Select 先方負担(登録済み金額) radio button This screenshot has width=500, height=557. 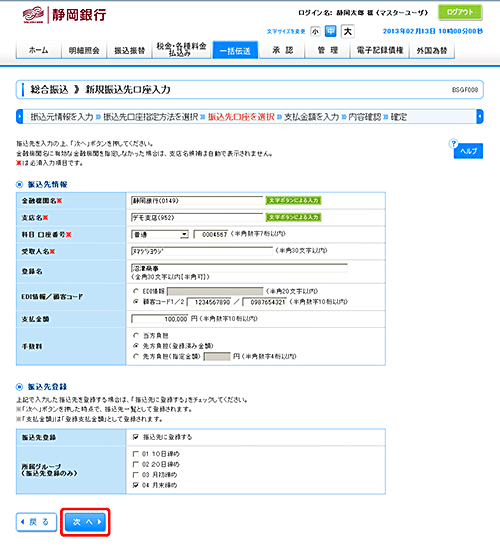[x=136, y=346]
